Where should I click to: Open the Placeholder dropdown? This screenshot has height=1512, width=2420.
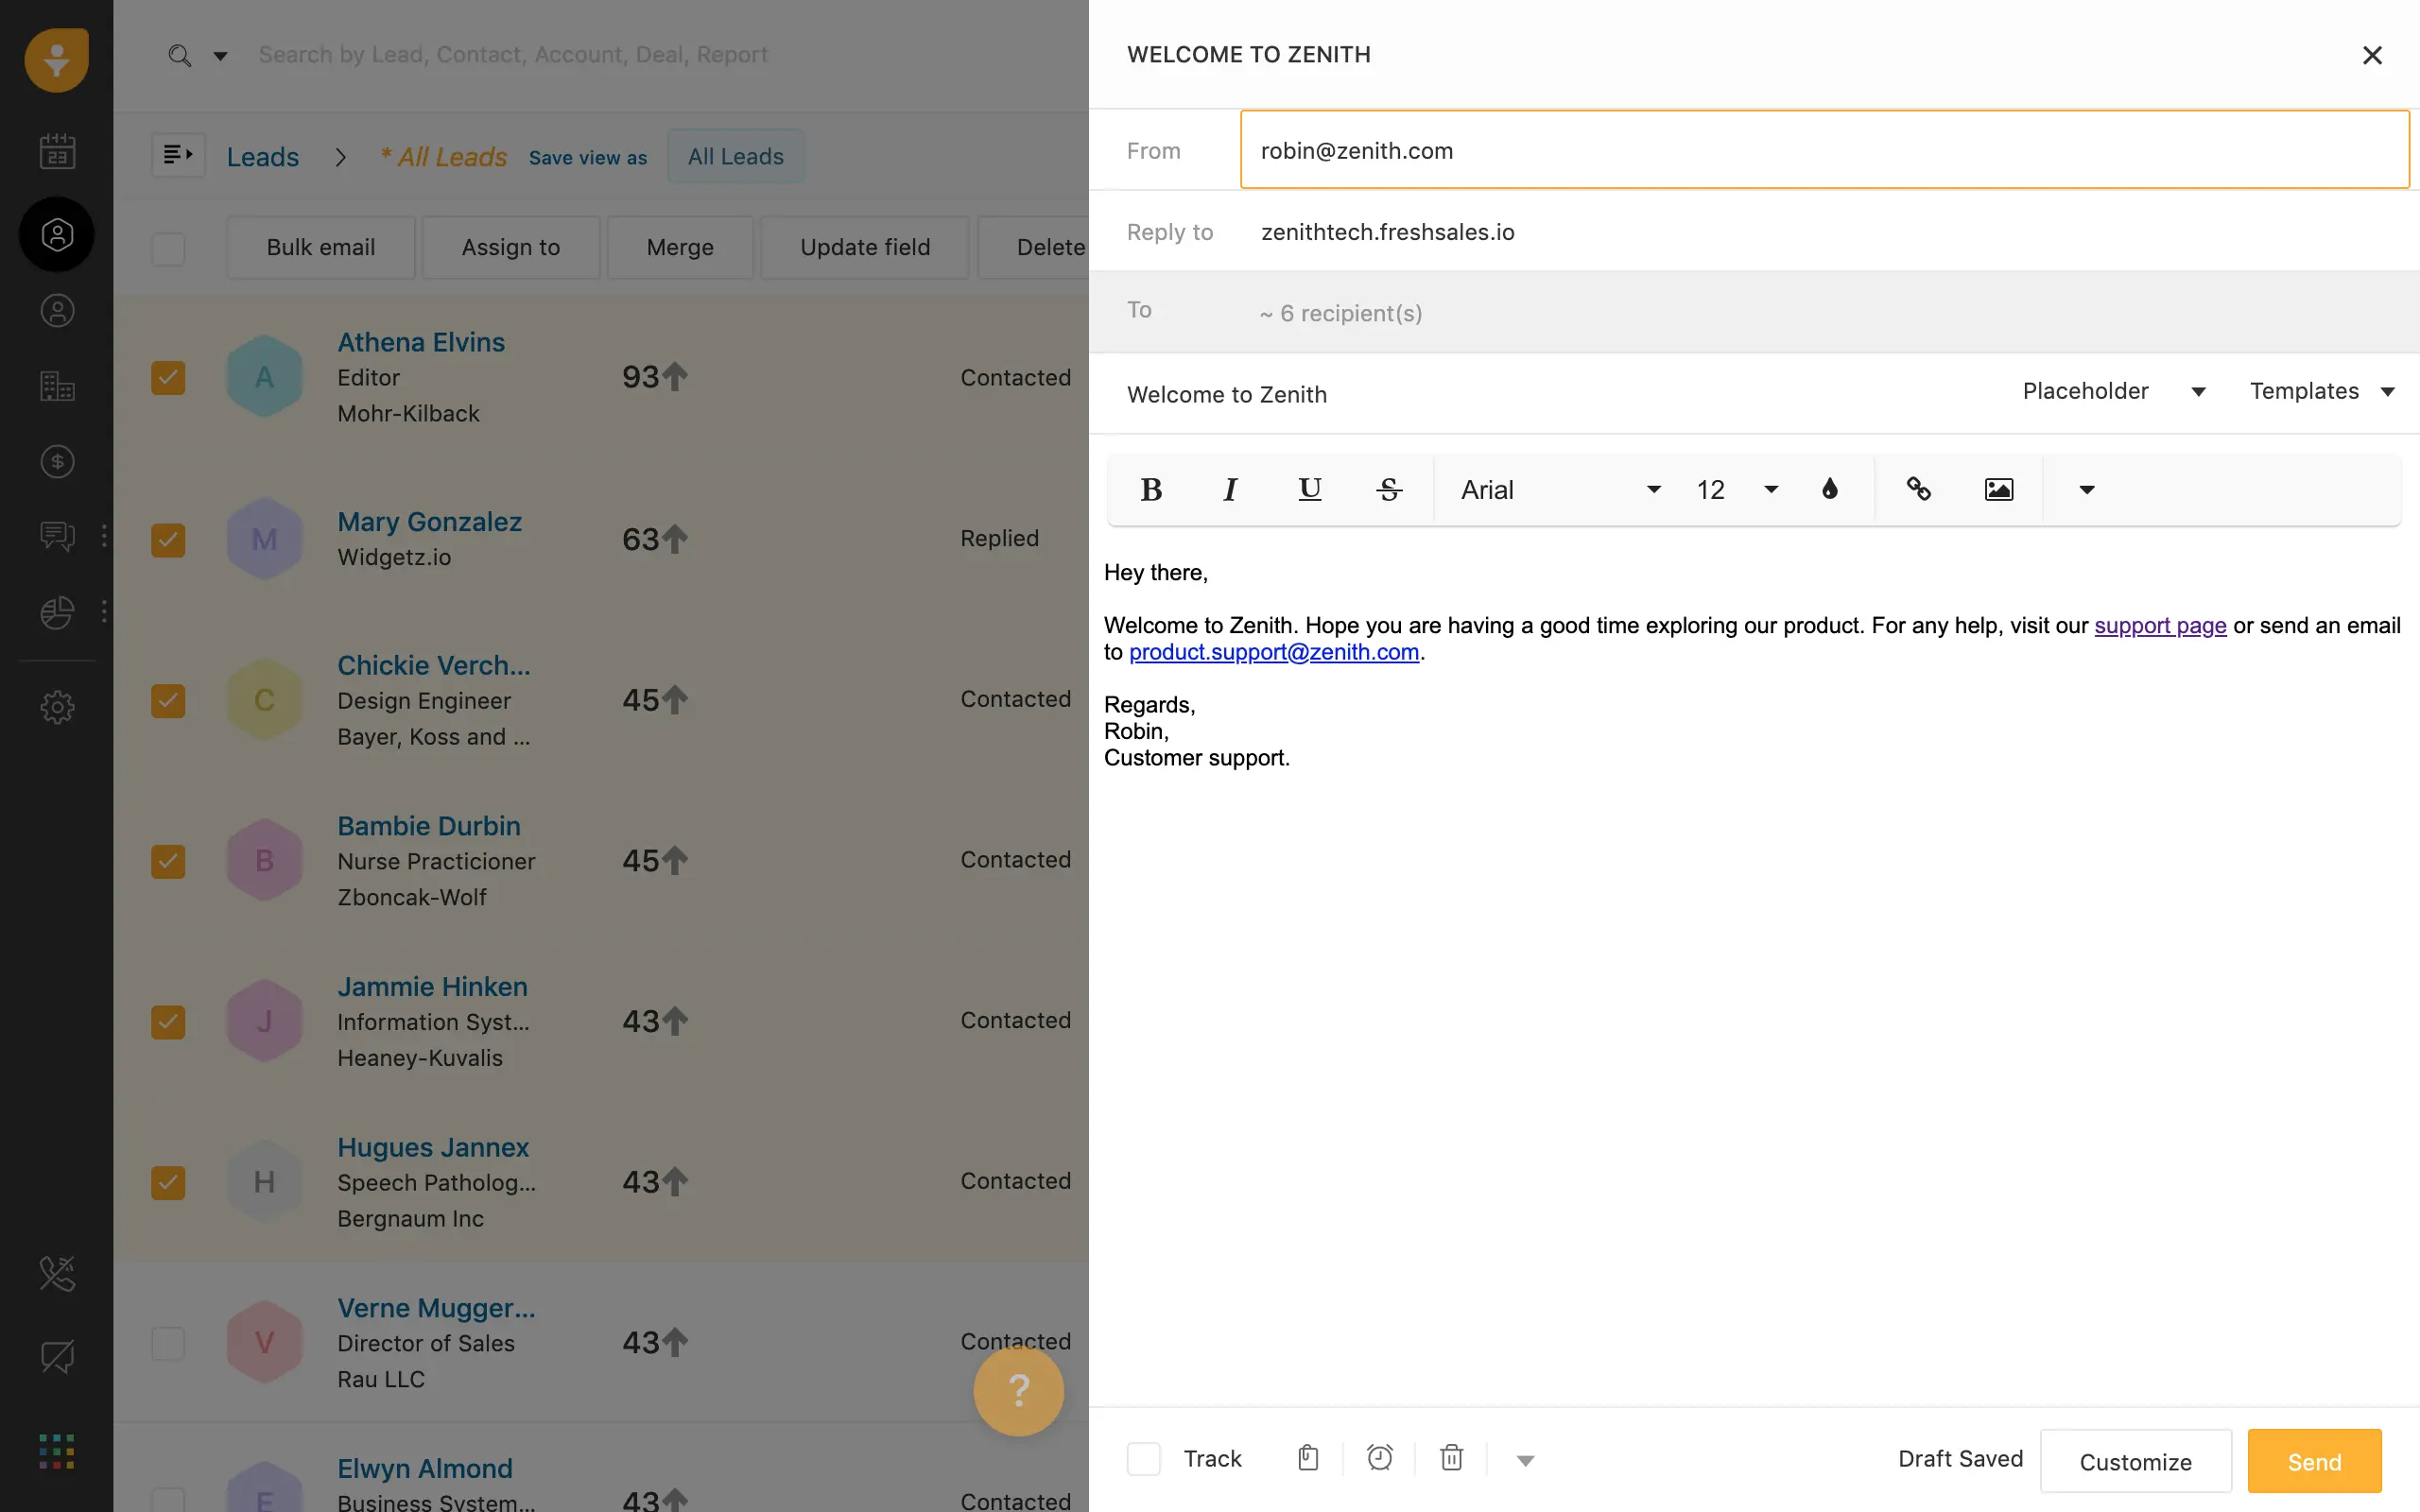(x=2113, y=391)
